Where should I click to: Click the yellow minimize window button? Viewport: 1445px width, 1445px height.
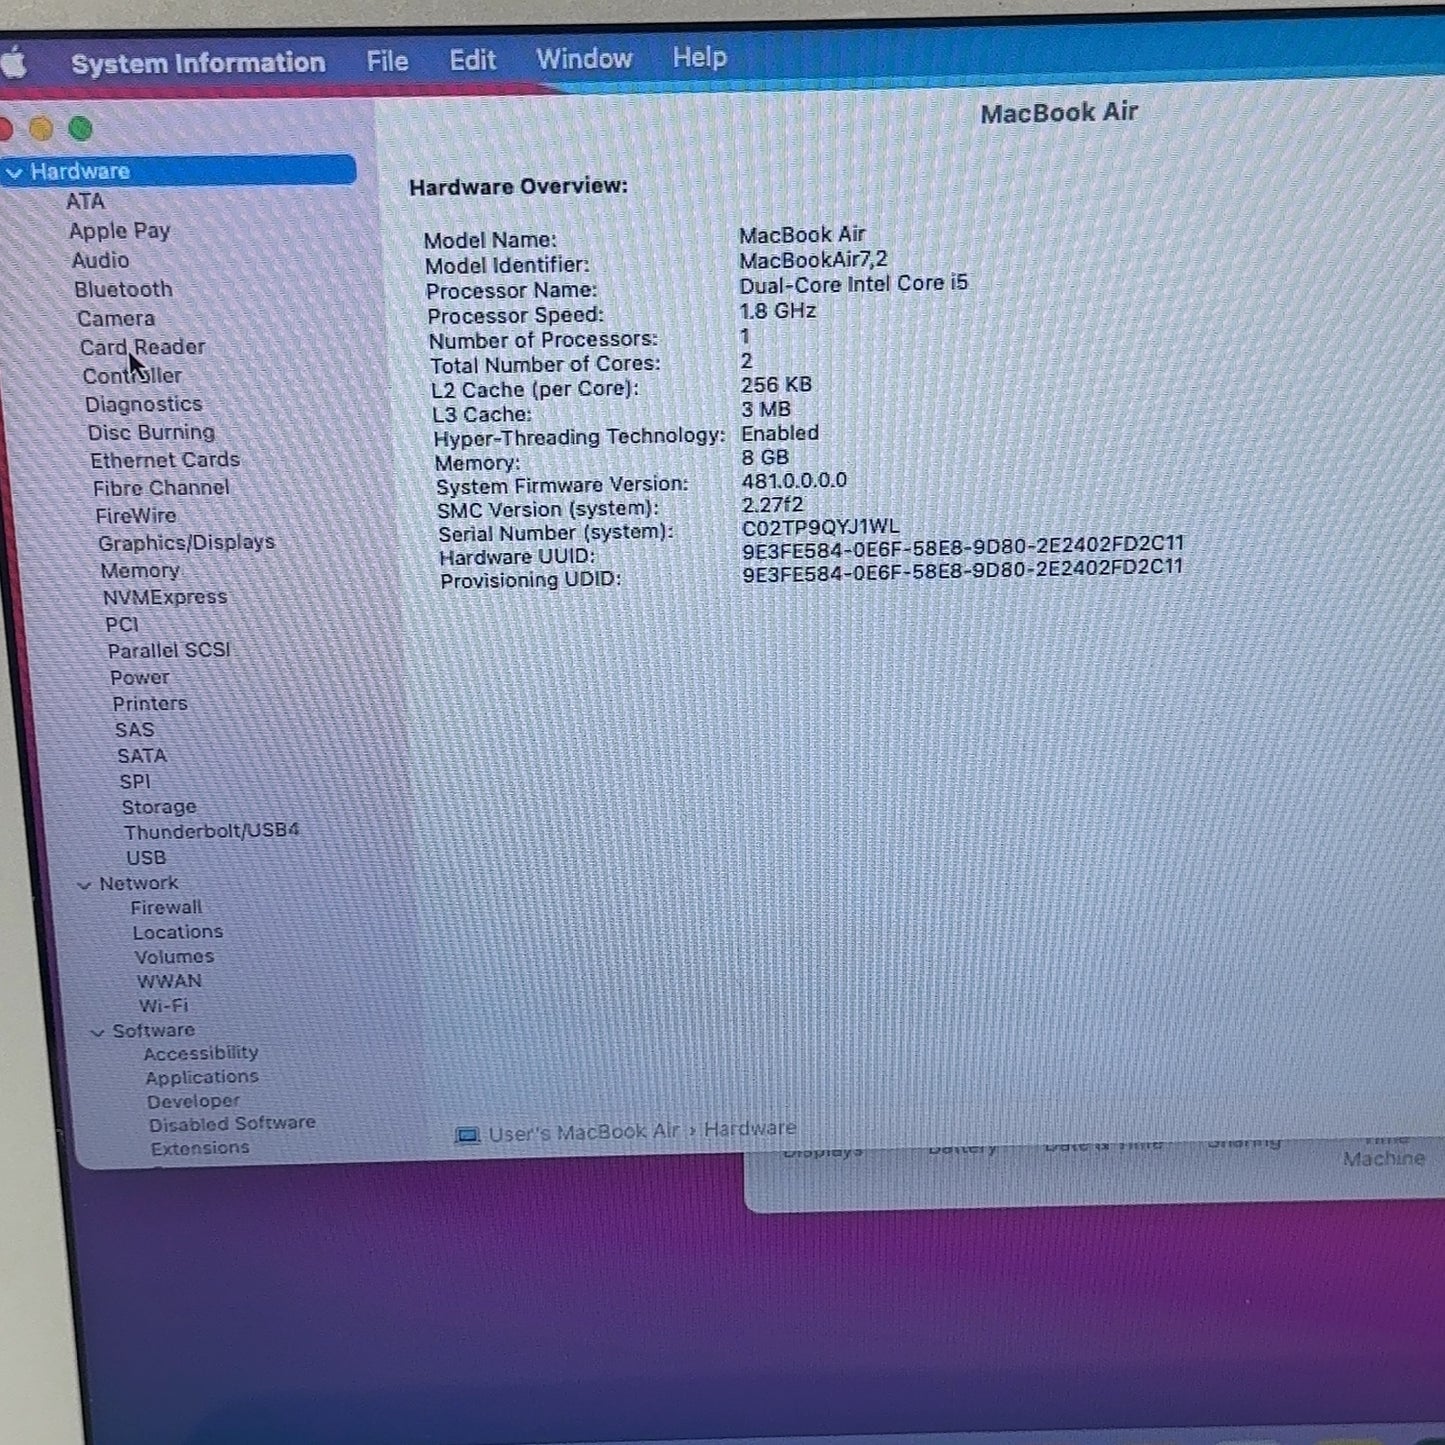(x=41, y=129)
